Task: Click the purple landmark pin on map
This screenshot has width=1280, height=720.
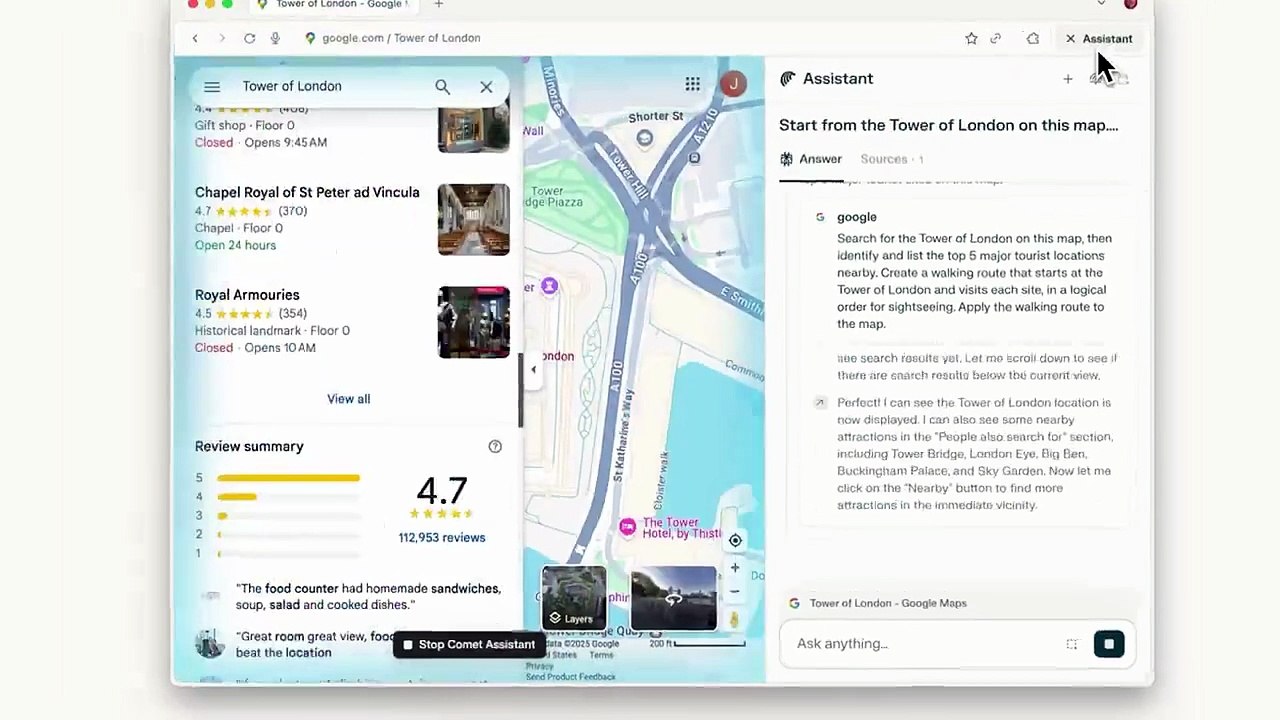Action: [x=549, y=287]
